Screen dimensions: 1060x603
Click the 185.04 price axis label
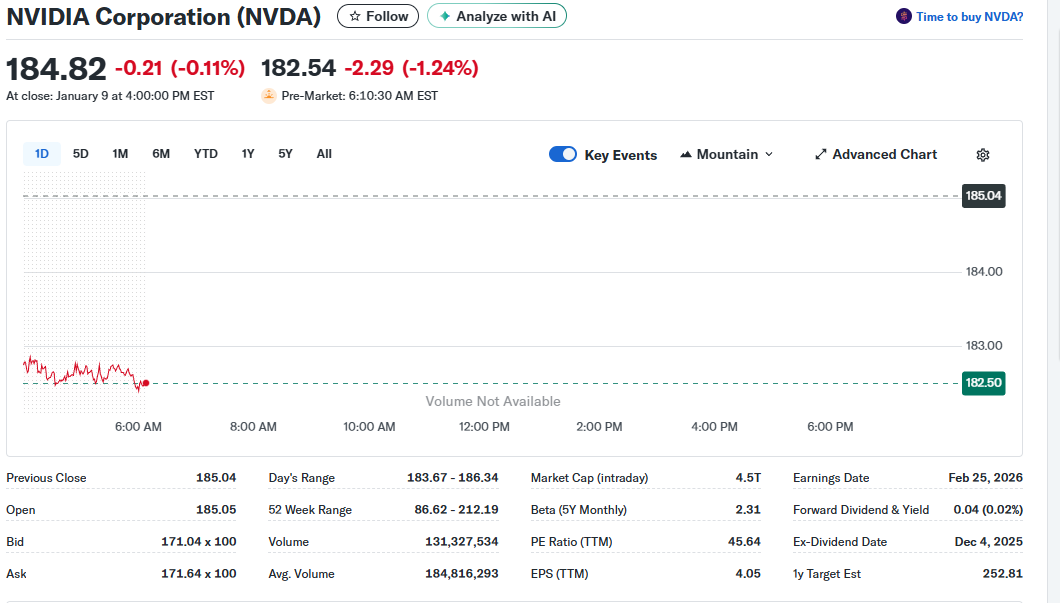pyautogui.click(x=983, y=196)
